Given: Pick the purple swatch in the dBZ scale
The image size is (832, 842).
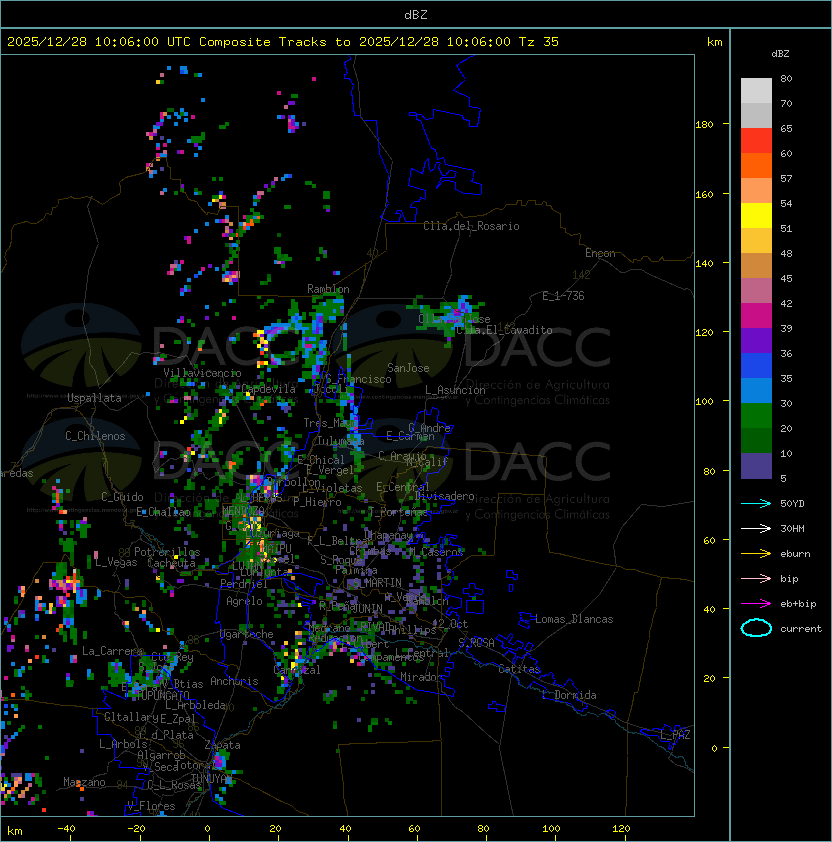Looking at the screenshot, I should click(756, 340).
